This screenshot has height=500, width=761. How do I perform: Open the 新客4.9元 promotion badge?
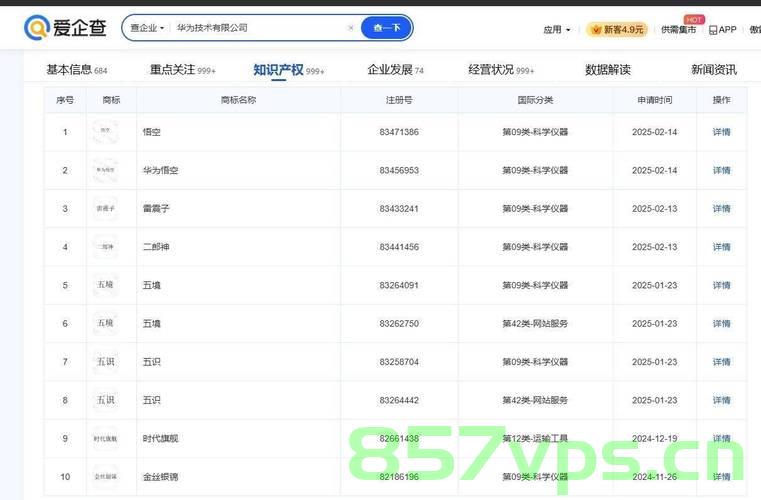click(617, 30)
